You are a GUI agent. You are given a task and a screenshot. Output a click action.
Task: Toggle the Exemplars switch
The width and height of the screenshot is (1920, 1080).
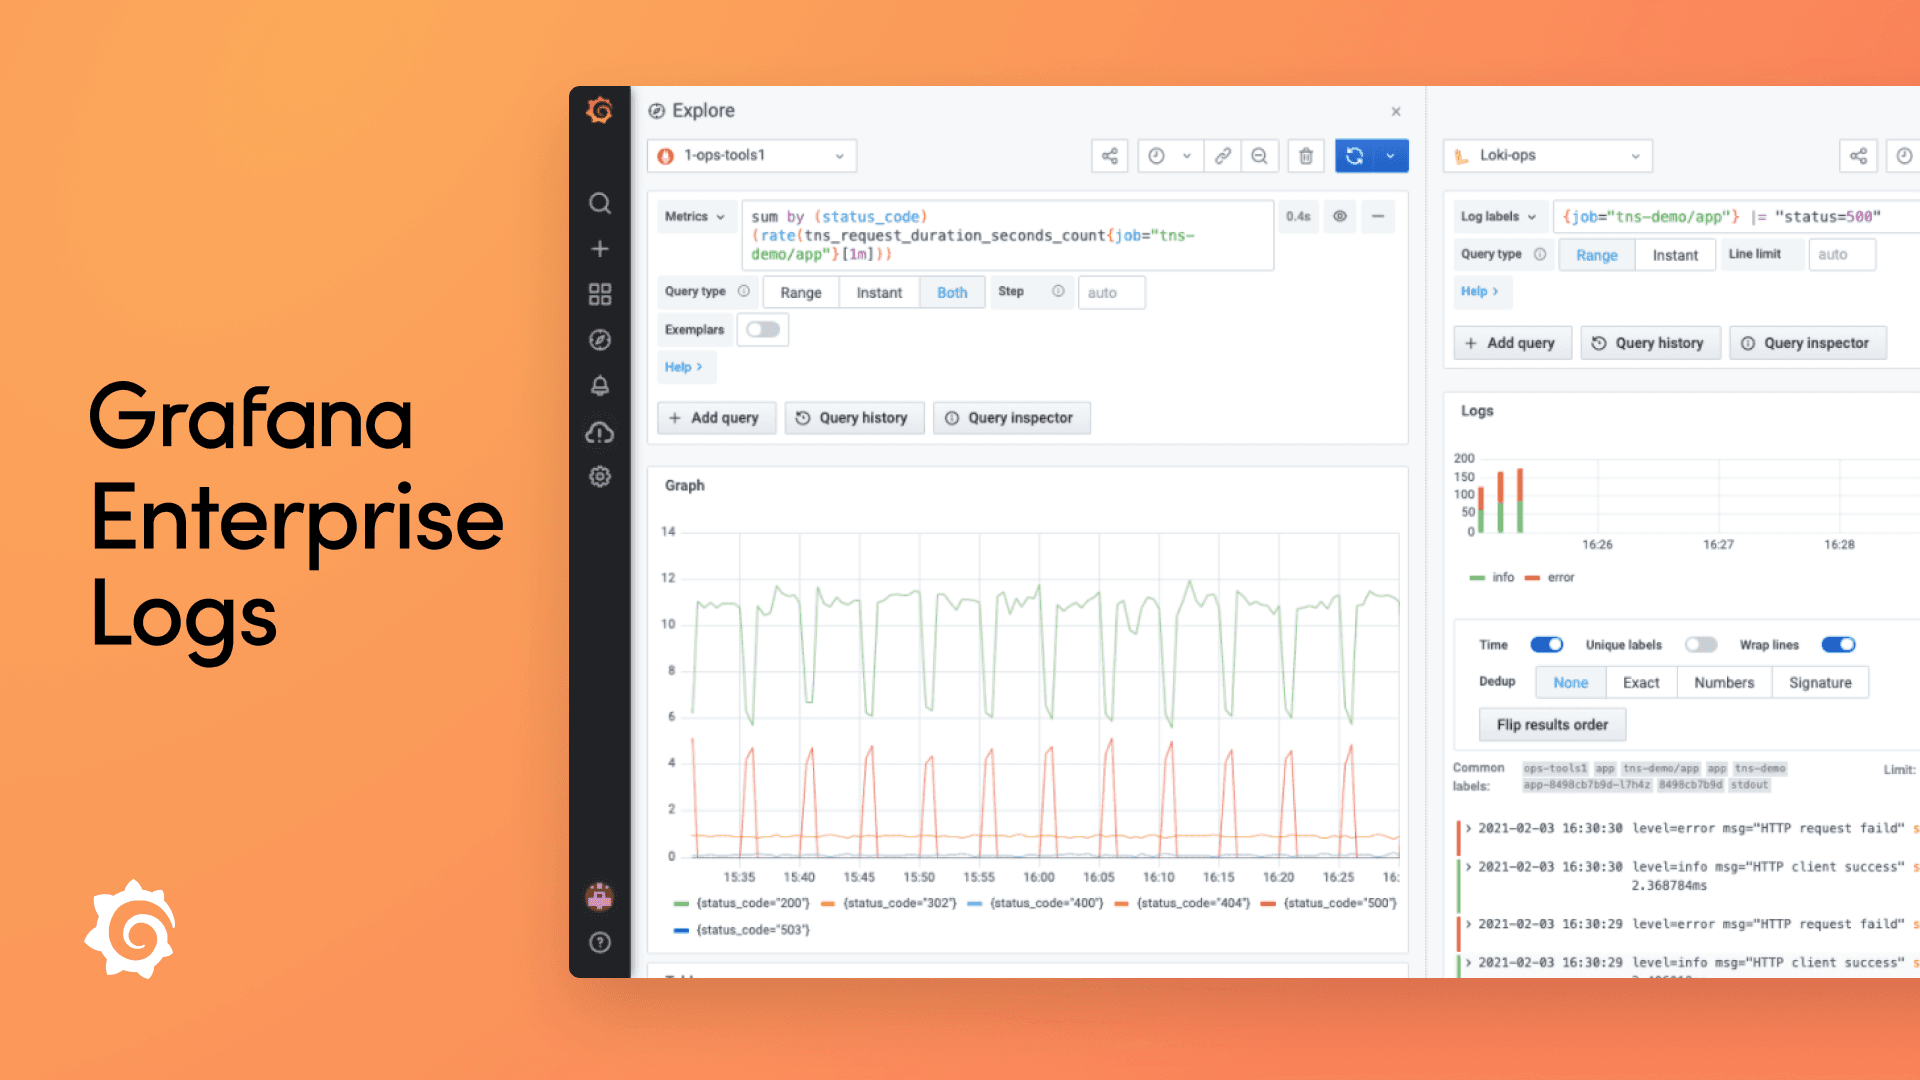tap(762, 329)
